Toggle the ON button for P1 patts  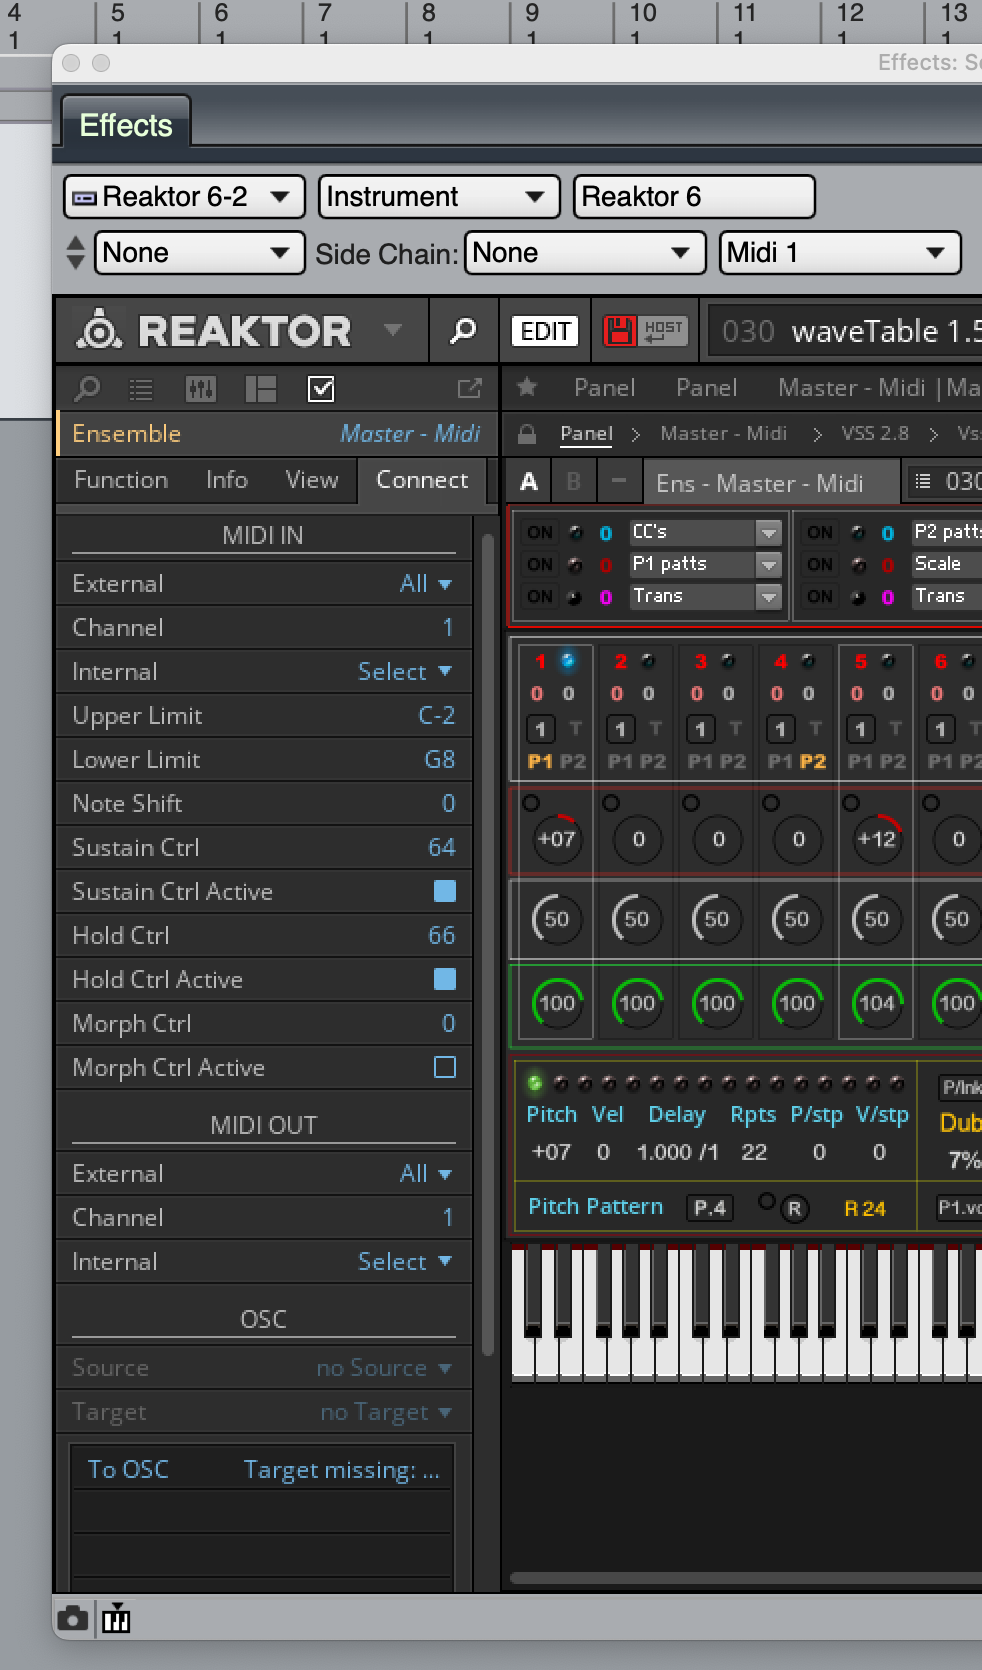[540, 565]
